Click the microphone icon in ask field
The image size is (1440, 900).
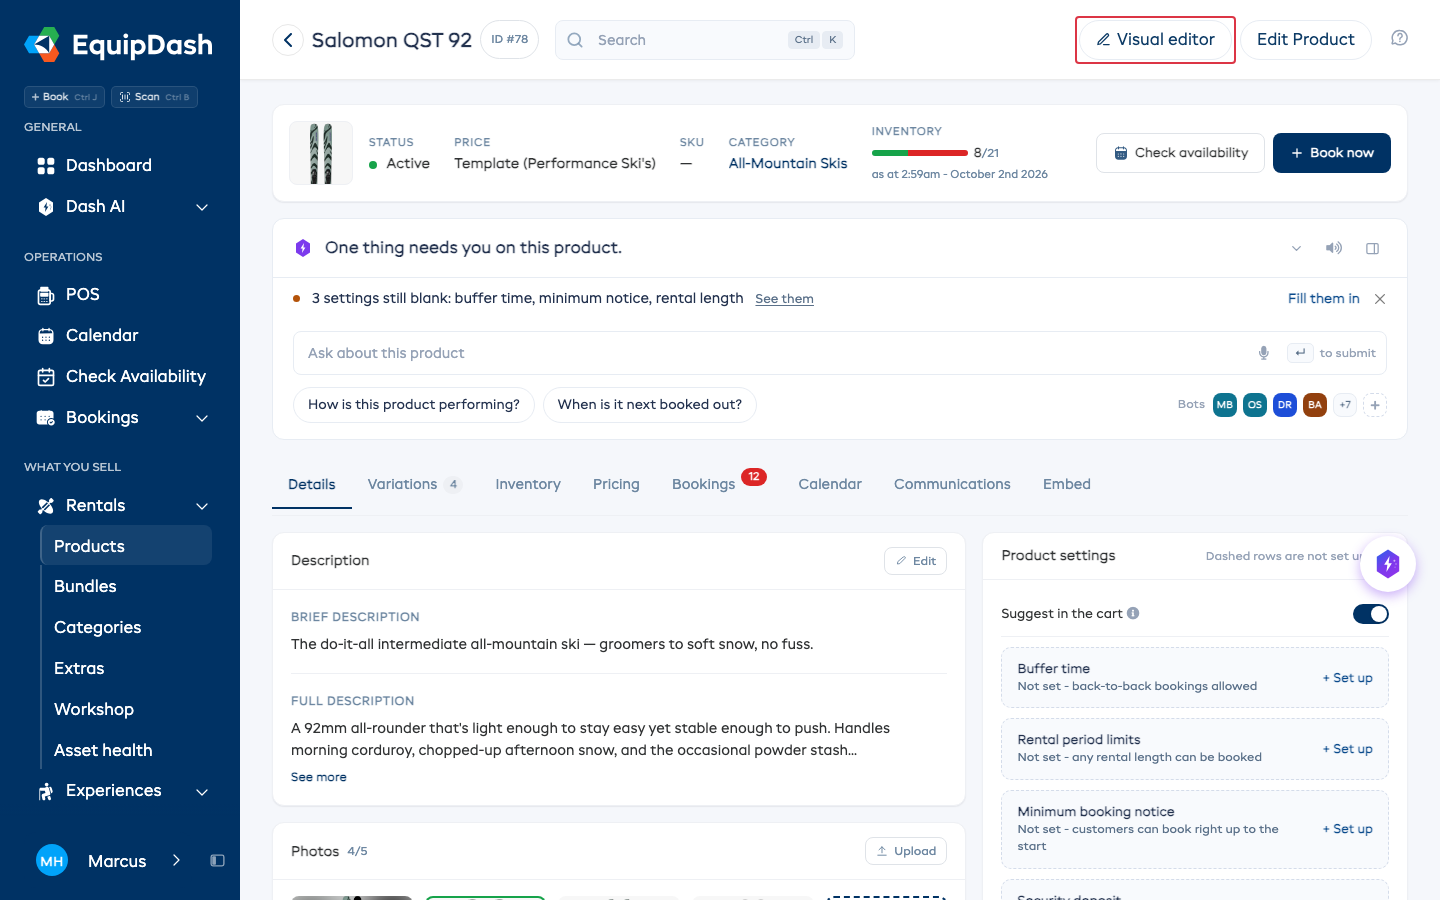(x=1264, y=353)
